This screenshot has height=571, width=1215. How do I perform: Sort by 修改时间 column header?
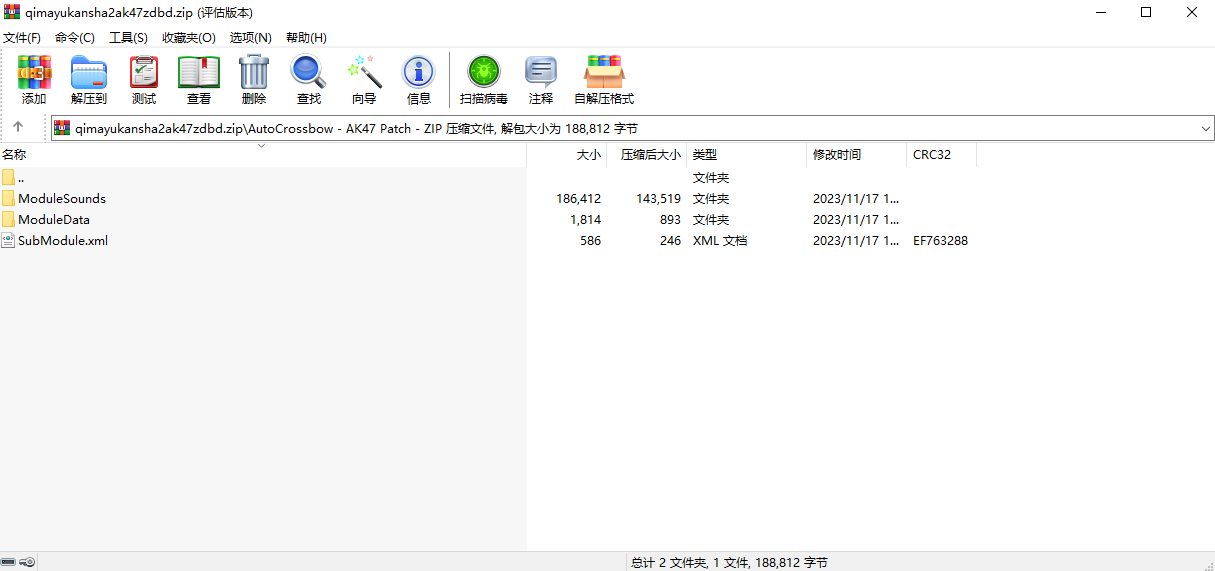click(x=857, y=155)
